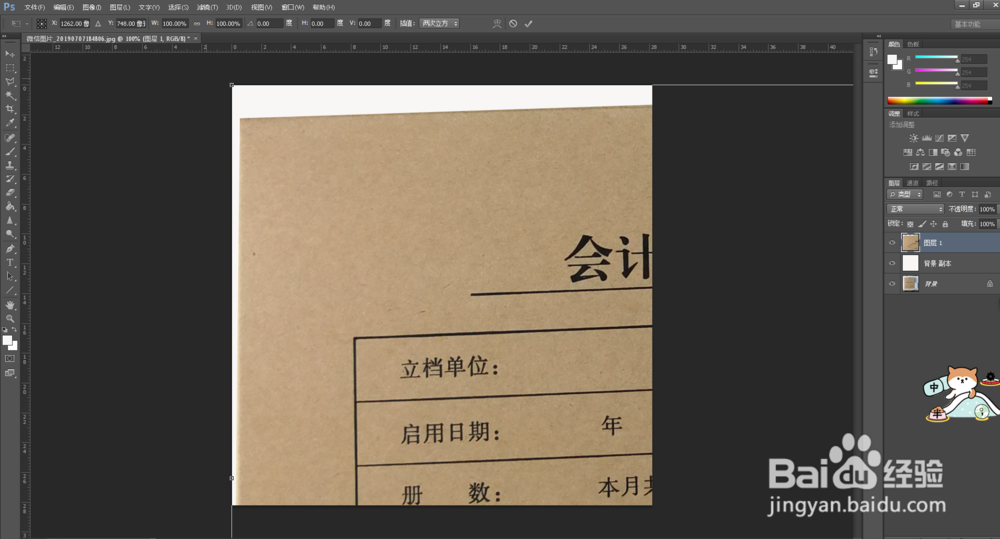Select the Hand tool
The height and width of the screenshot is (539, 1000).
click(10, 306)
